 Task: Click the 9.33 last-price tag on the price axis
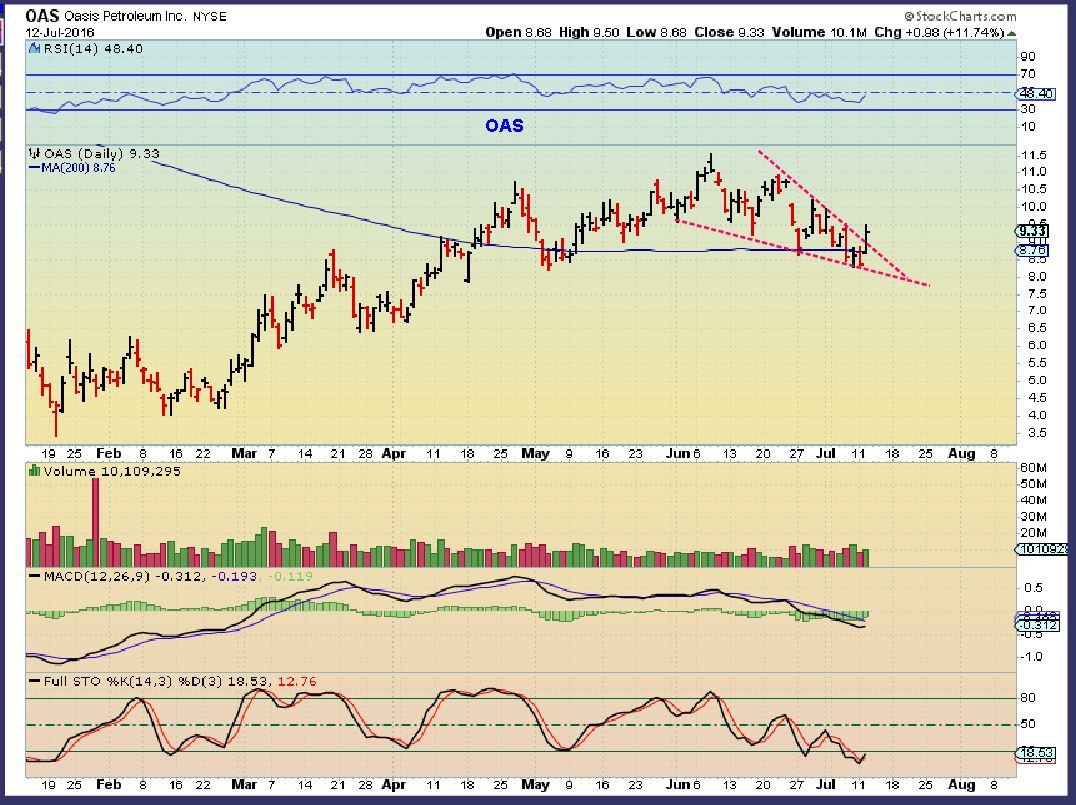(x=1032, y=231)
